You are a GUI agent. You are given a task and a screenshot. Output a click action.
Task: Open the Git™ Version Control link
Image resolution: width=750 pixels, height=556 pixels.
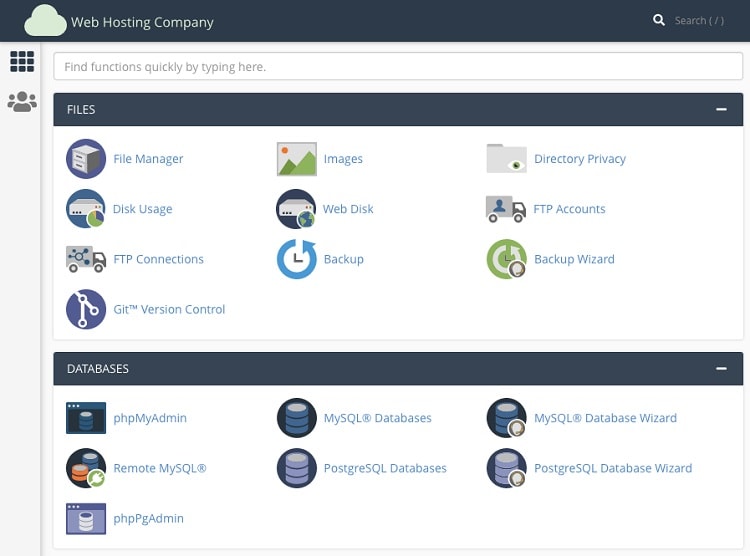pyautogui.click(x=169, y=310)
